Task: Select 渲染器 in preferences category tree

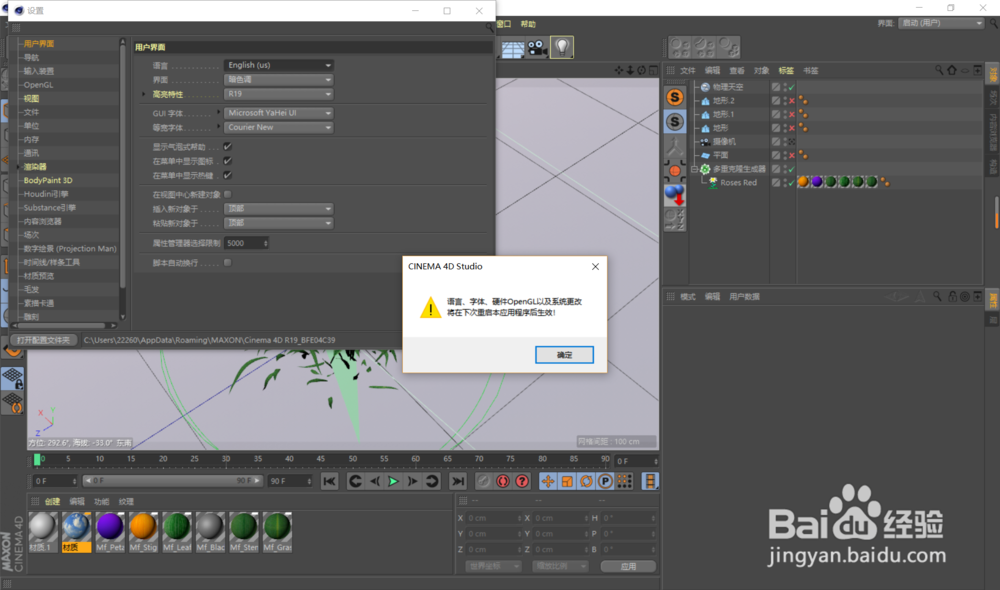Action: pos(35,166)
